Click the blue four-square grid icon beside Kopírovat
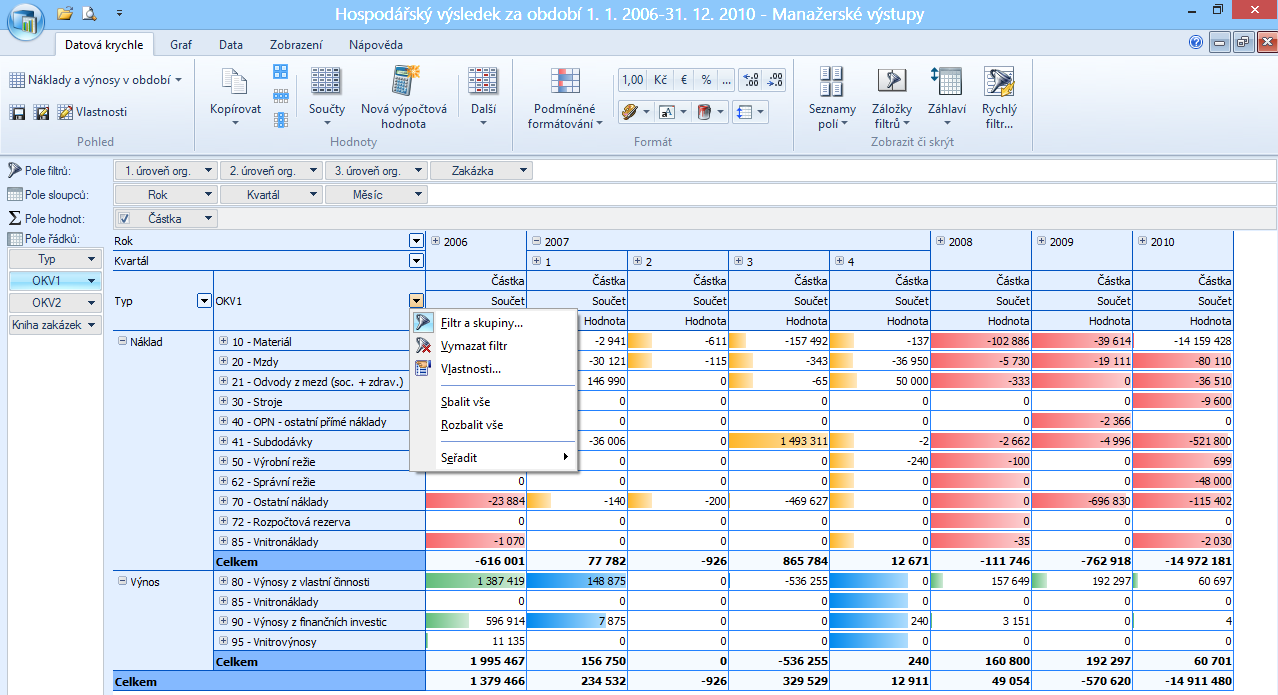The height and width of the screenshot is (695, 1278). tap(280, 72)
